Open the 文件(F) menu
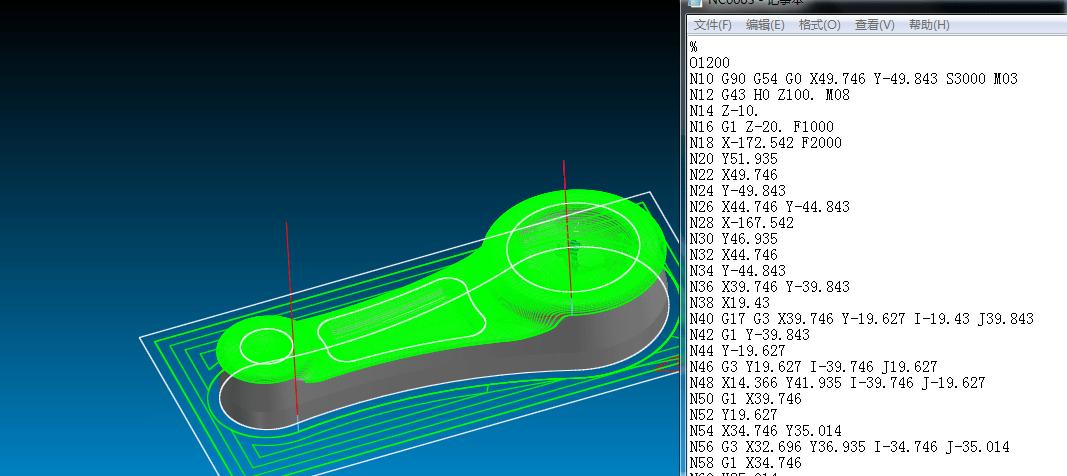 click(x=713, y=25)
